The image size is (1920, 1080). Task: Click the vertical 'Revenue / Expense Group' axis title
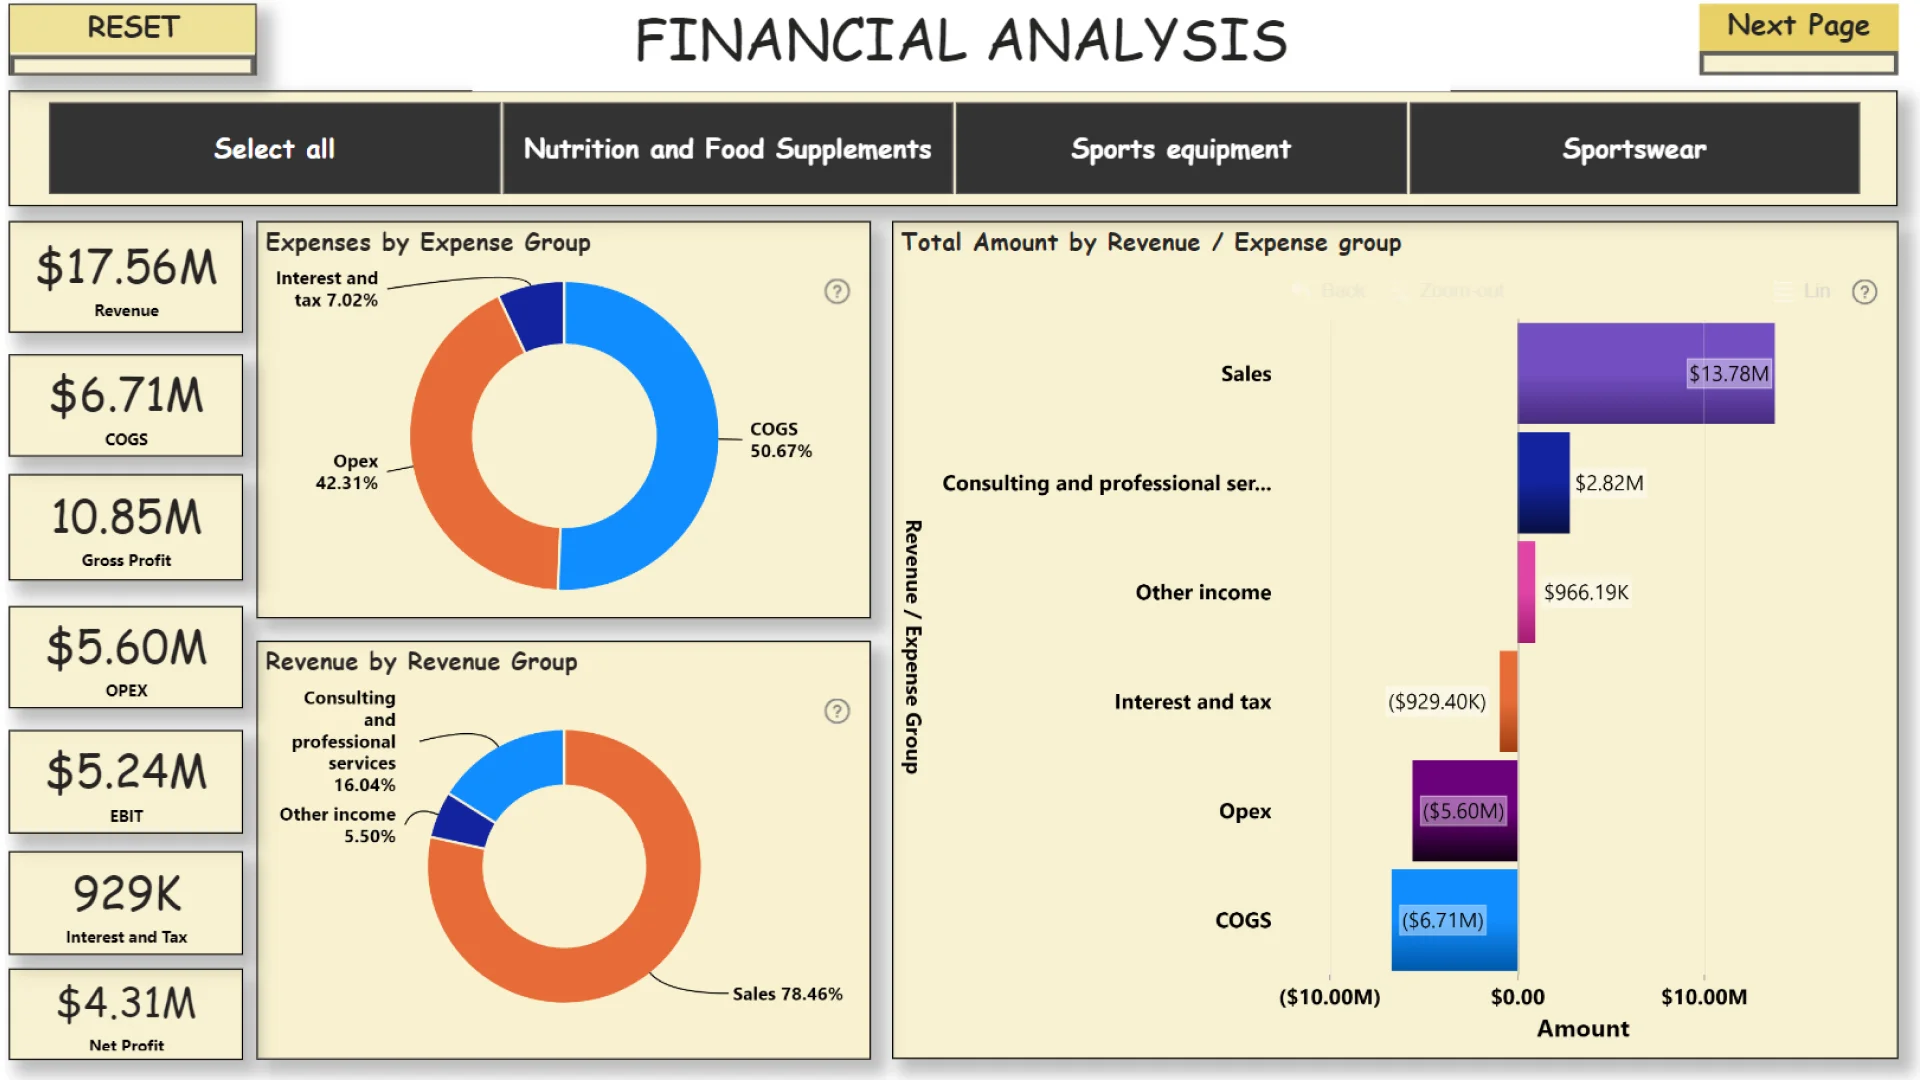click(x=912, y=646)
